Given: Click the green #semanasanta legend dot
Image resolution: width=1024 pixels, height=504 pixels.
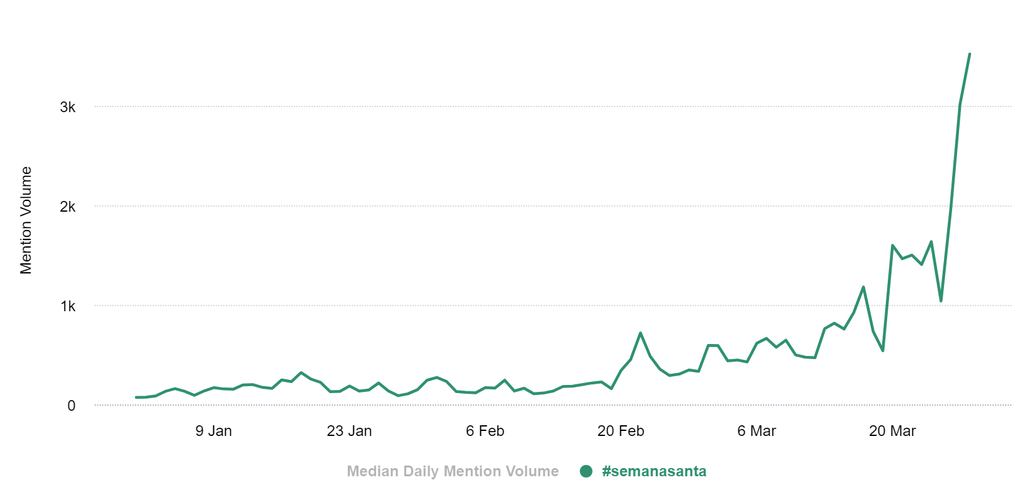Looking at the screenshot, I should (586, 471).
